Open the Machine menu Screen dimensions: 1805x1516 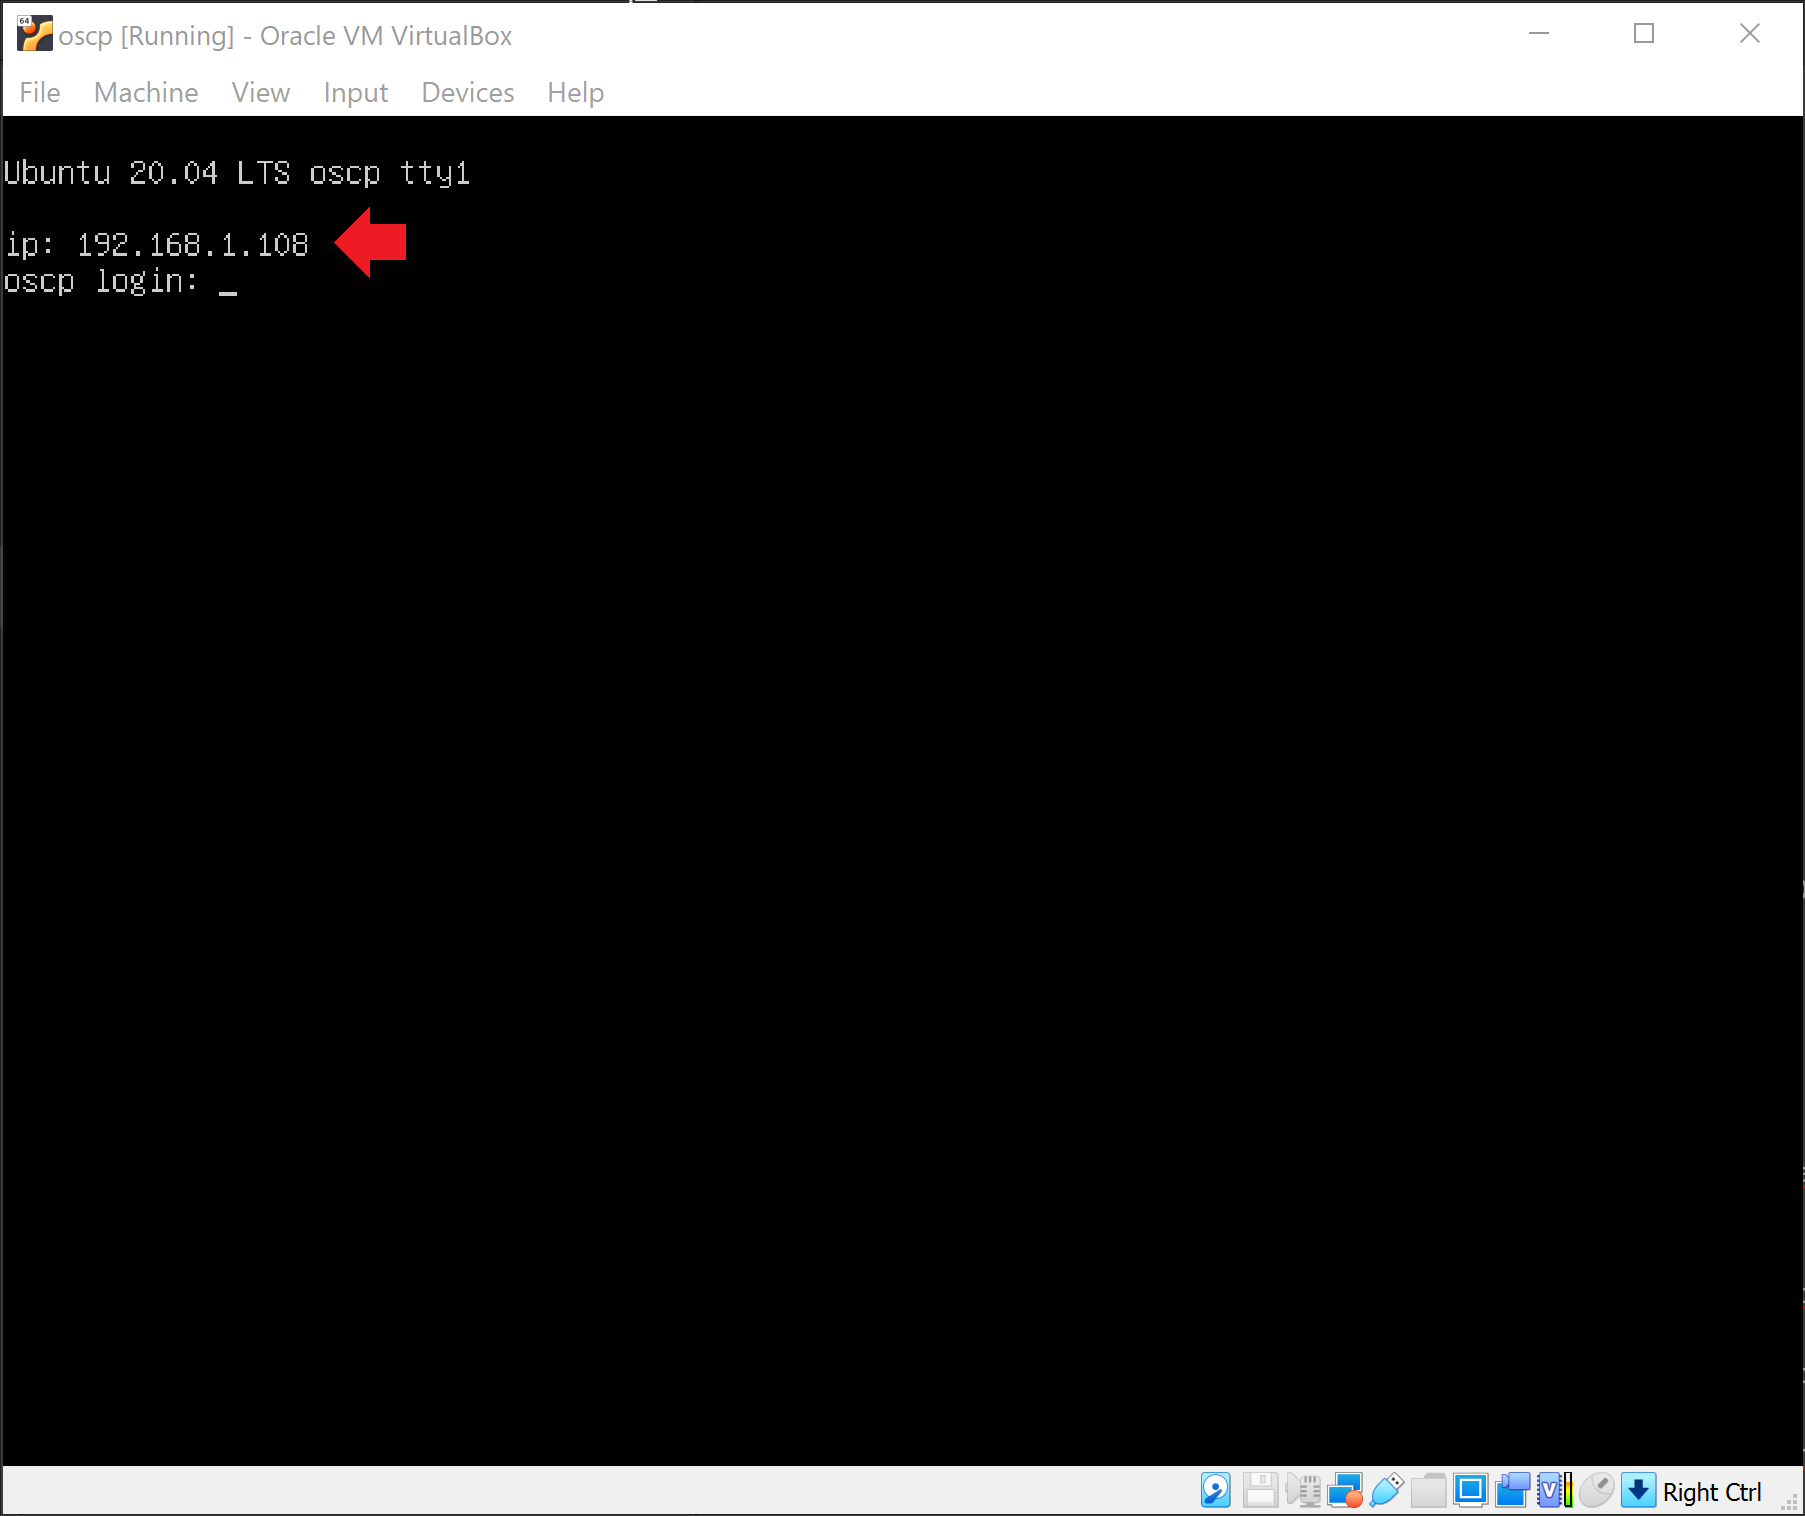click(145, 92)
